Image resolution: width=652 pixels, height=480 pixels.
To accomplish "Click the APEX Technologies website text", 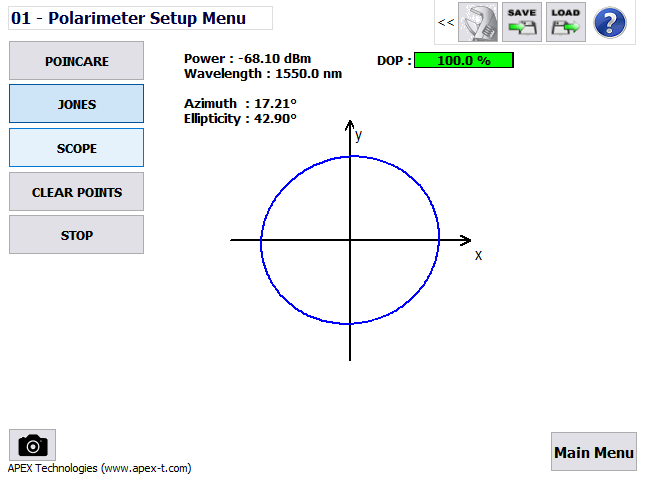I will tap(99, 468).
